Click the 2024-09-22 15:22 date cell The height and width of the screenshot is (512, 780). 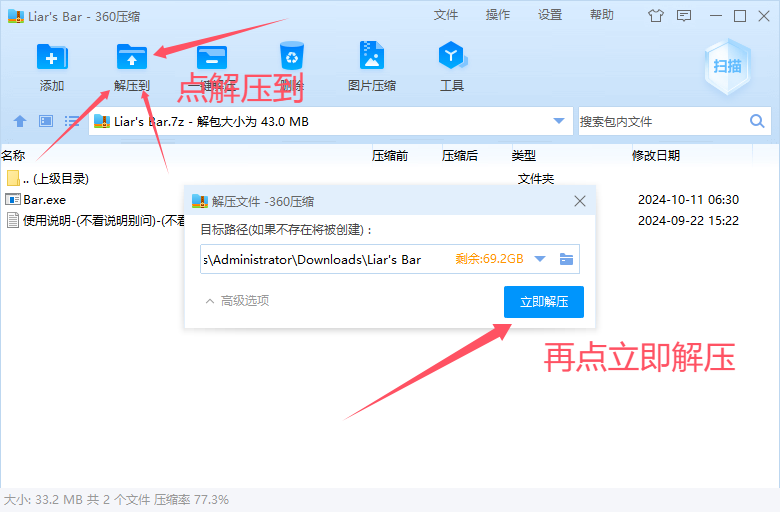click(688, 220)
